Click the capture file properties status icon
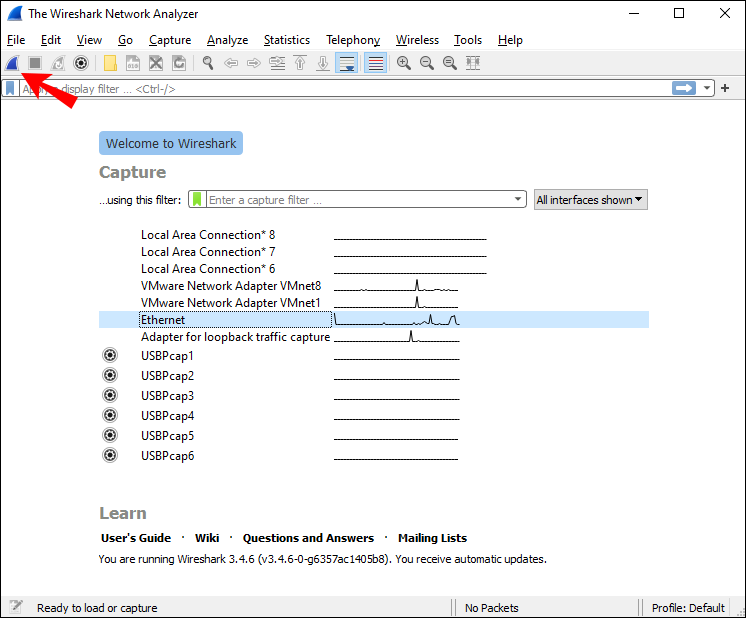The height and width of the screenshot is (618, 746). coord(16,607)
